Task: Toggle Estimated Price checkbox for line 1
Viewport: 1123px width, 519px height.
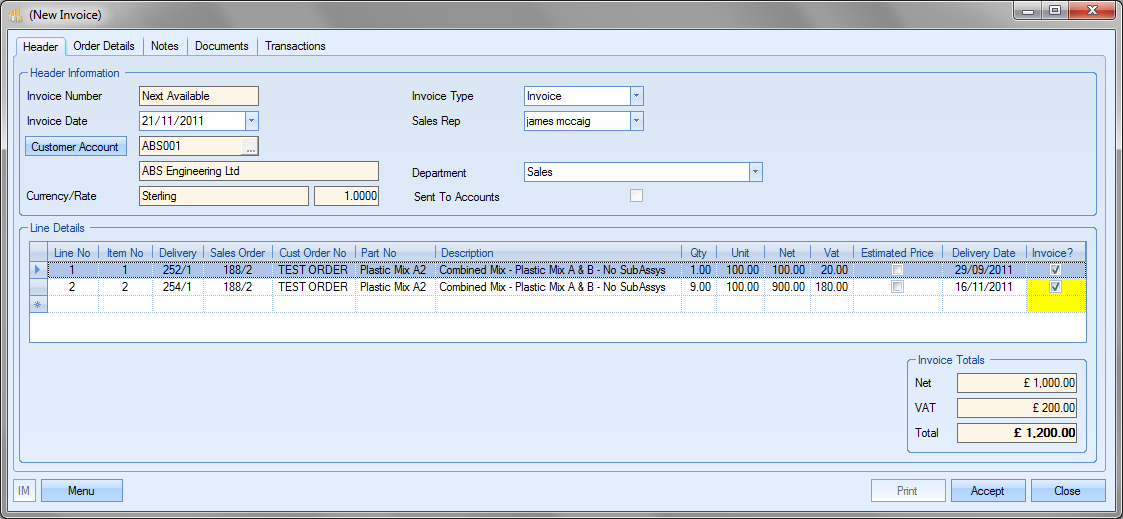Action: [x=897, y=270]
